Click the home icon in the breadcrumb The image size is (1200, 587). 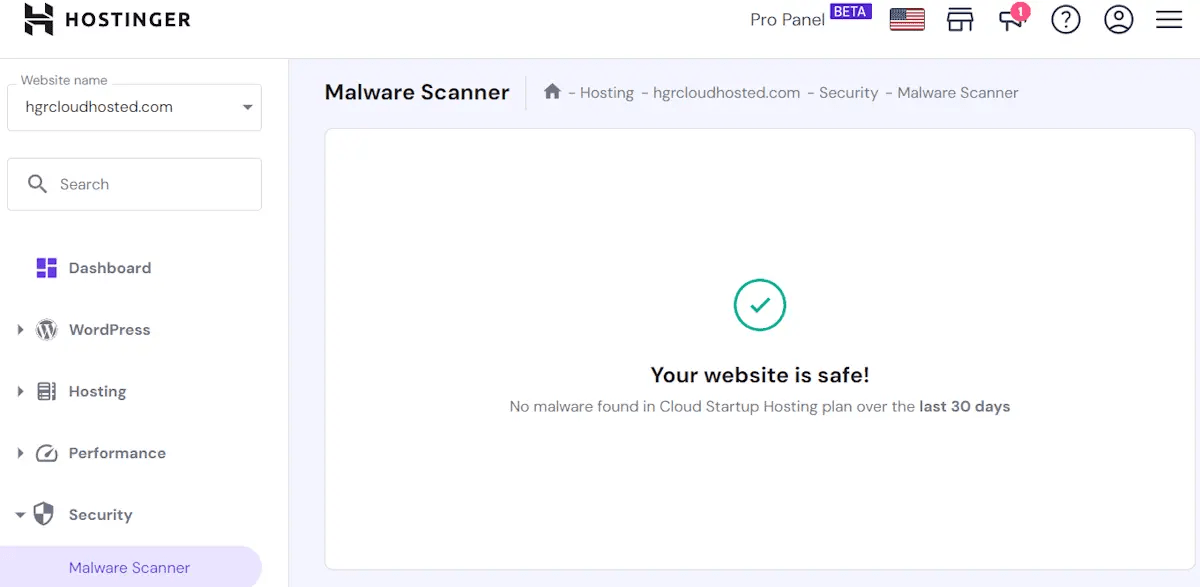click(x=553, y=91)
